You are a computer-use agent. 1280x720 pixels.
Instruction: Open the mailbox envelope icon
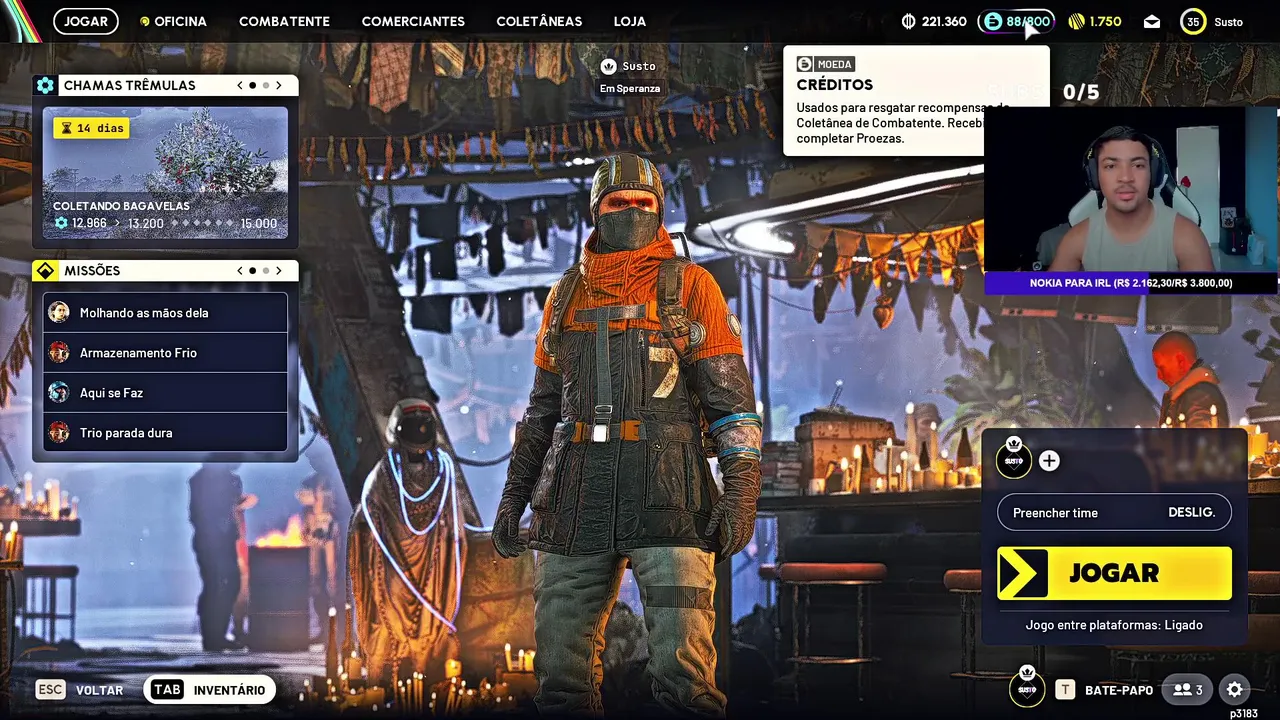point(1152,21)
